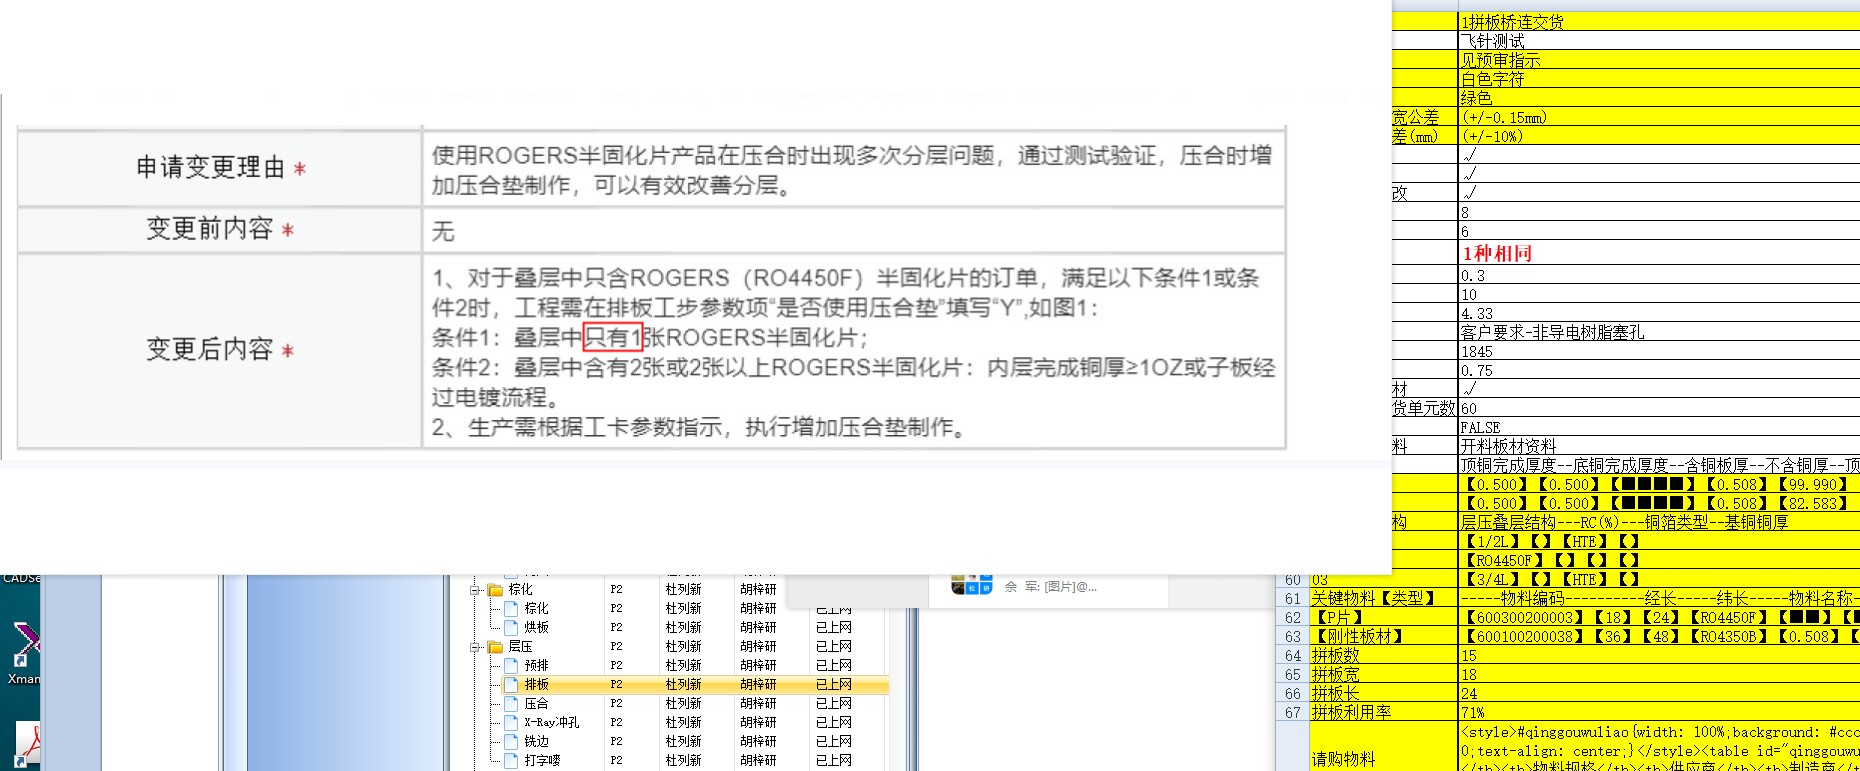Click the 请购物料 label cell

pyautogui.click(x=1384, y=747)
